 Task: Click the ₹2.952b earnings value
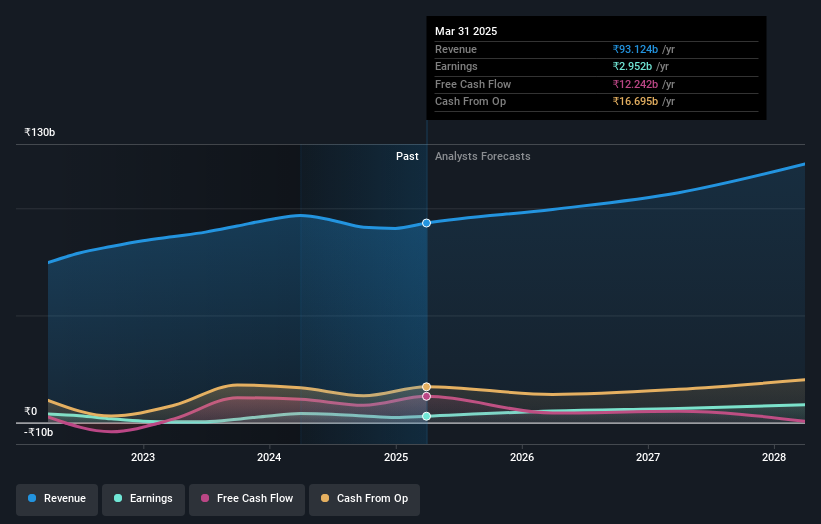click(633, 66)
